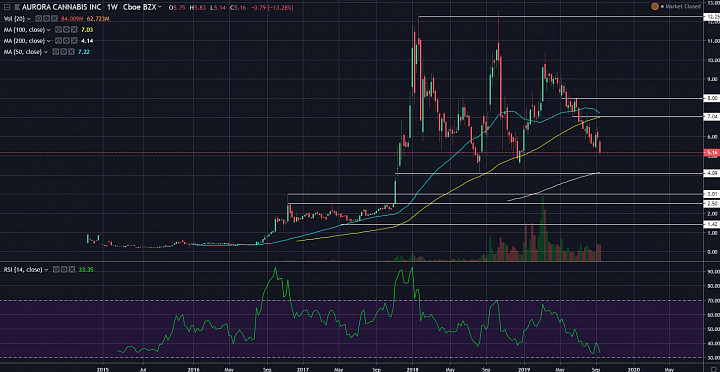Click the 90.00 RSI scale label

pos(713,272)
